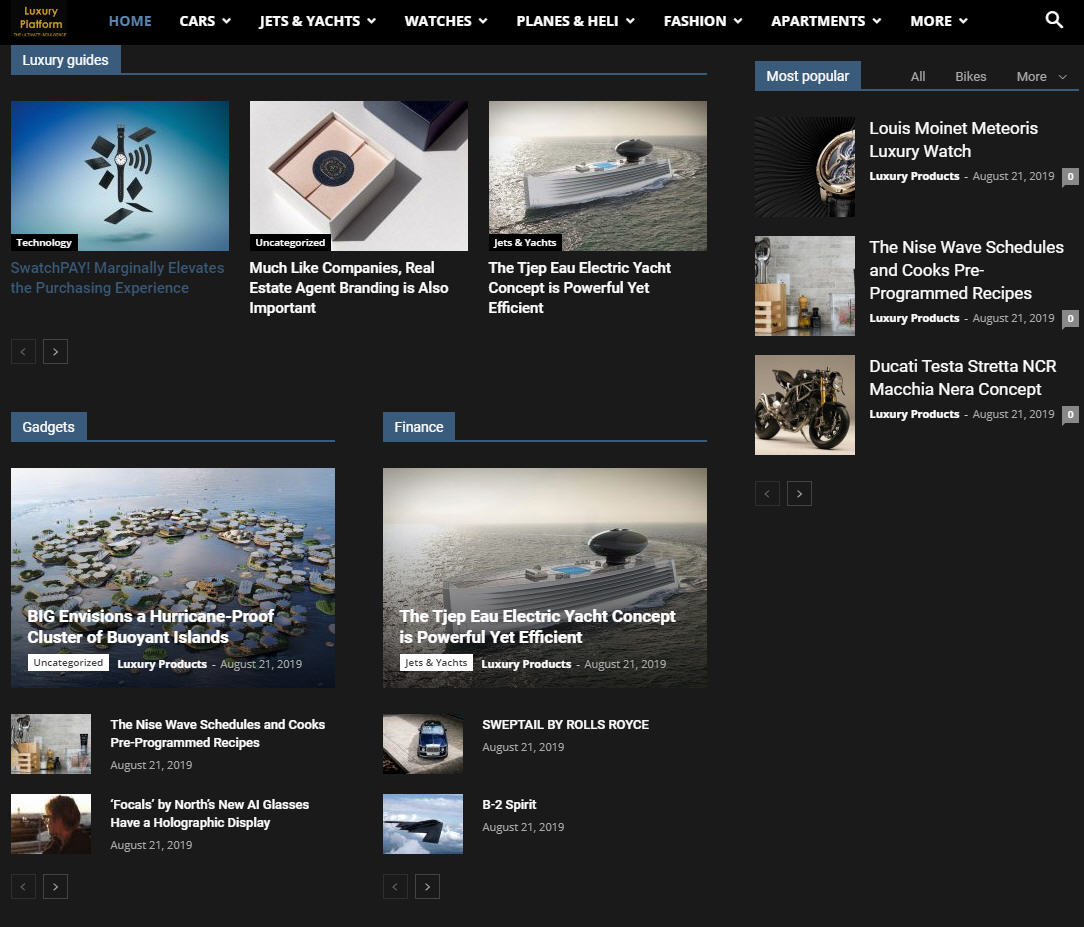Click next arrow under Finance section
The height and width of the screenshot is (927, 1084).
point(428,886)
